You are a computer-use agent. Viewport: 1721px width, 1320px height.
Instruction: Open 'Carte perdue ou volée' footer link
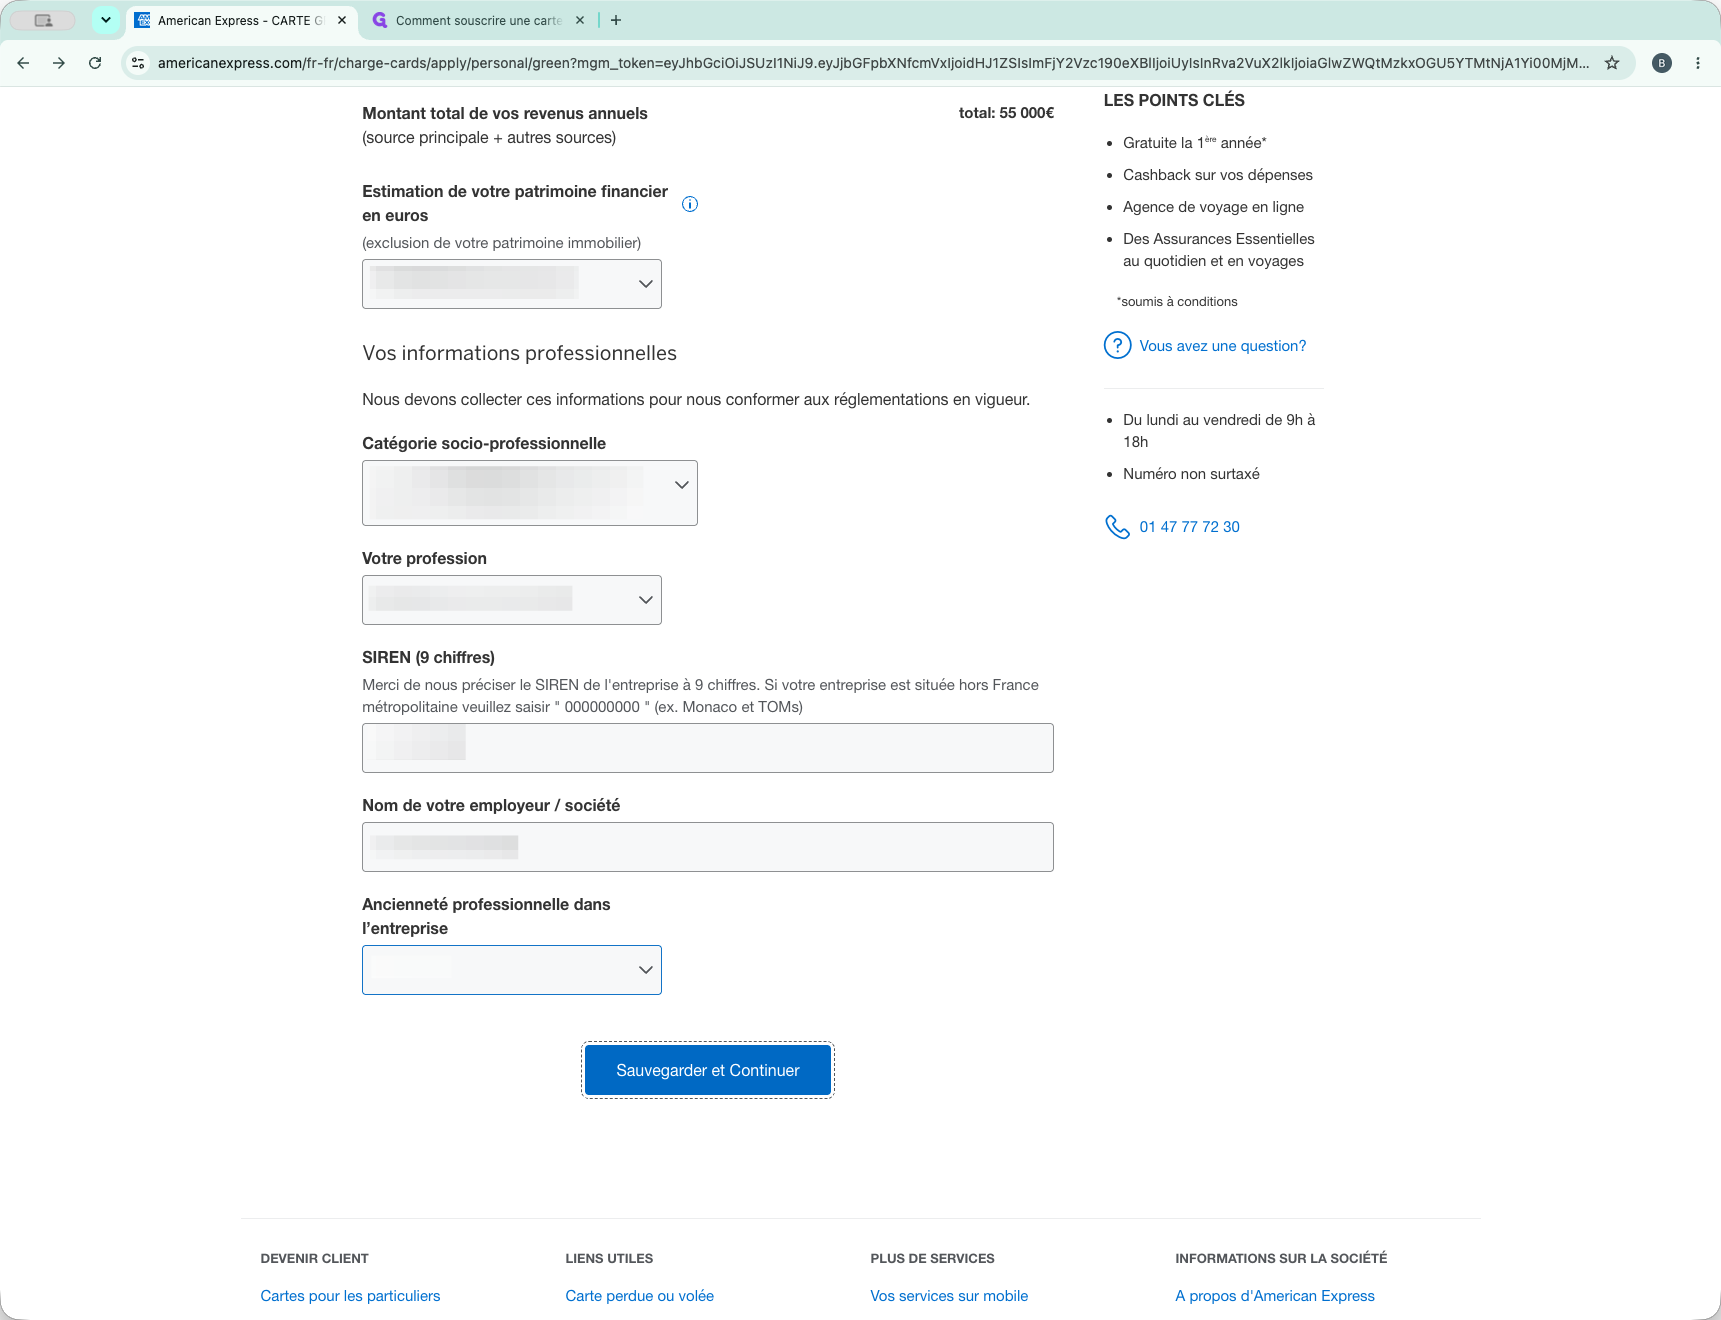click(x=640, y=1296)
